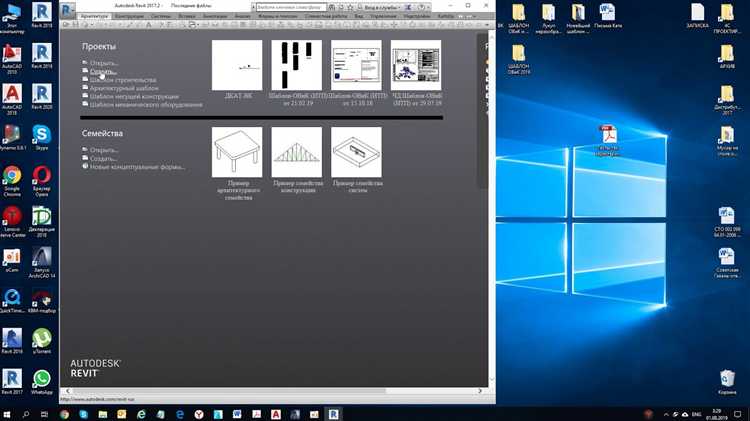Open the project thumbnail with blue 3D model
Screen dimensions: 750x421
416,65
